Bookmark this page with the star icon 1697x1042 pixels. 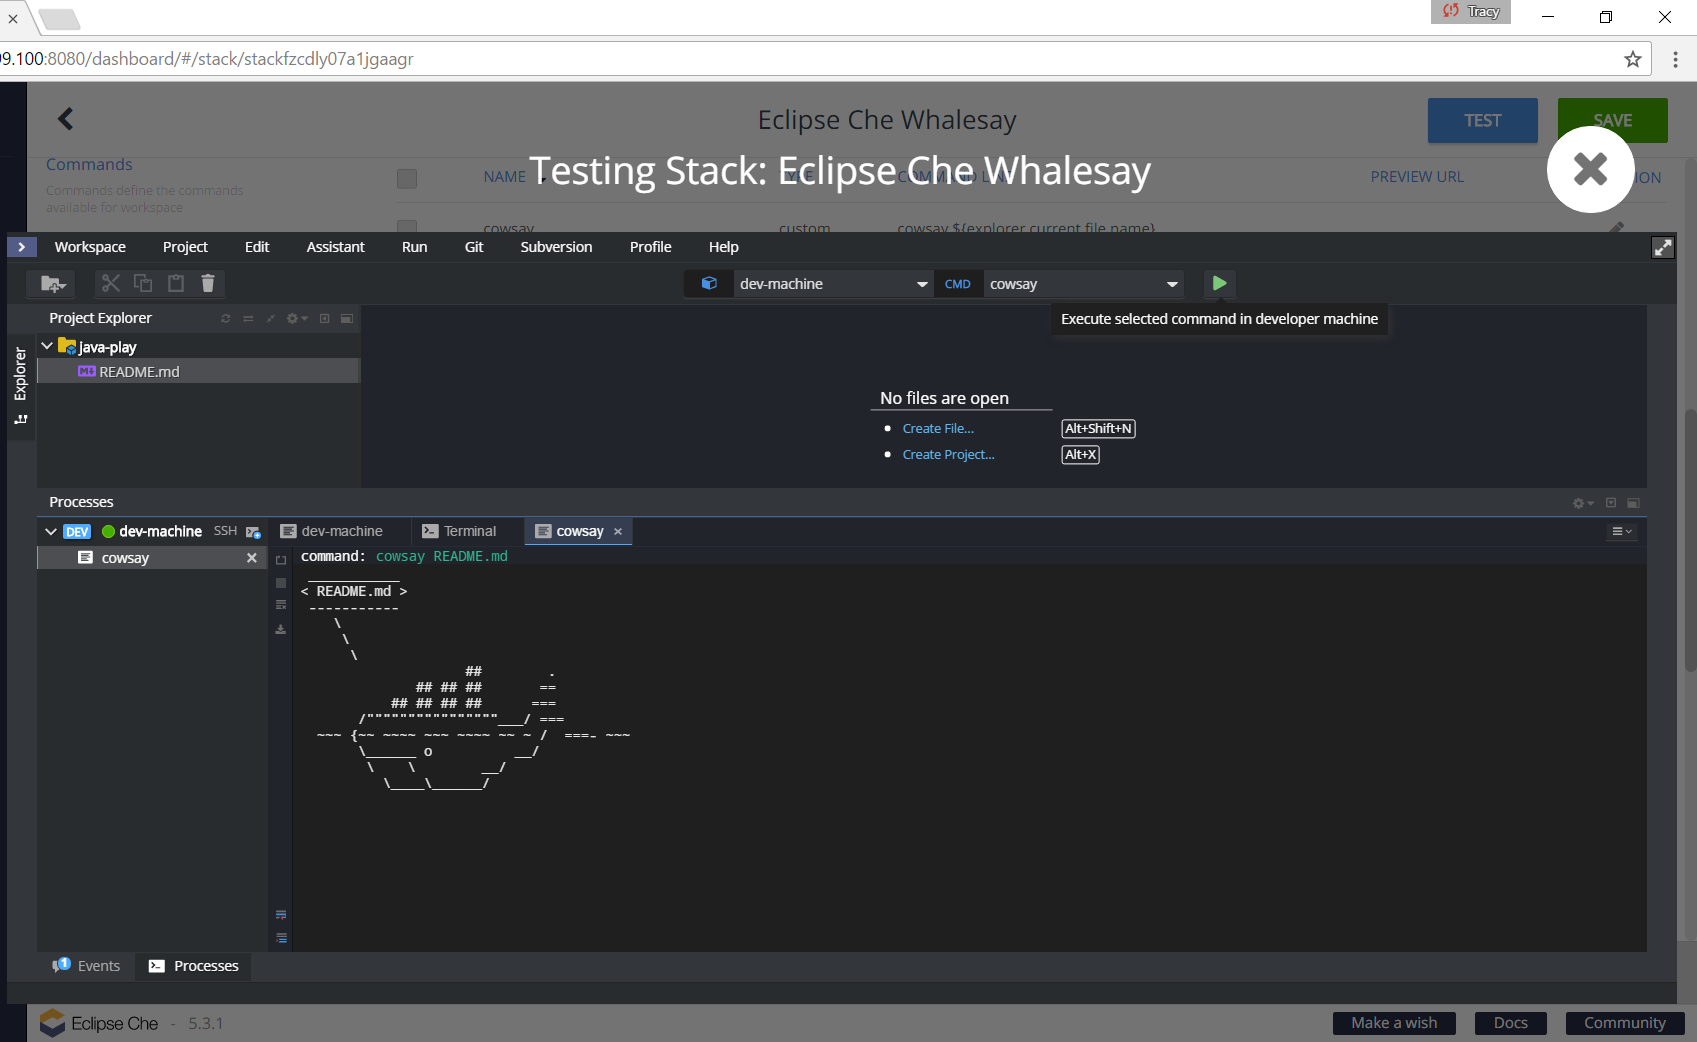tap(1633, 59)
